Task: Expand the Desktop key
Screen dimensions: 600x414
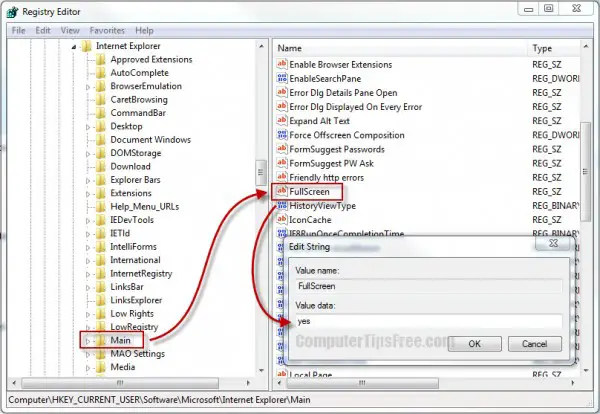Action: pos(88,127)
